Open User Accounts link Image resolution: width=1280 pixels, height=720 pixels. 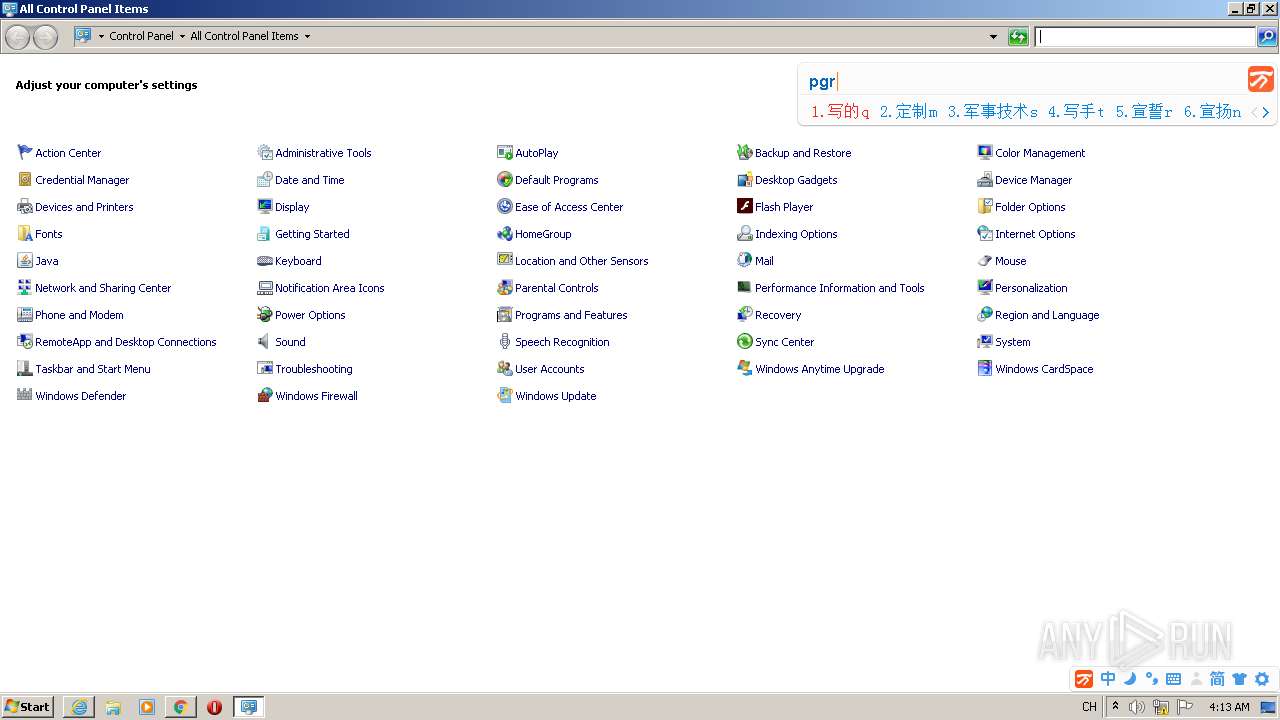[549, 369]
